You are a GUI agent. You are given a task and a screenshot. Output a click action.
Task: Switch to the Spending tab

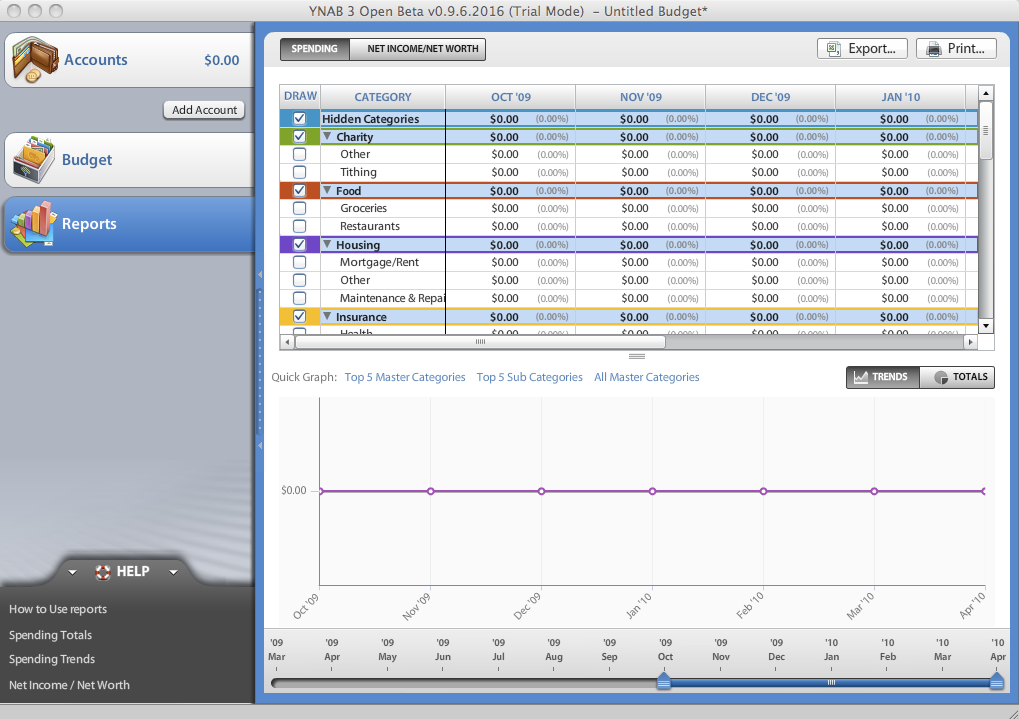tap(315, 49)
